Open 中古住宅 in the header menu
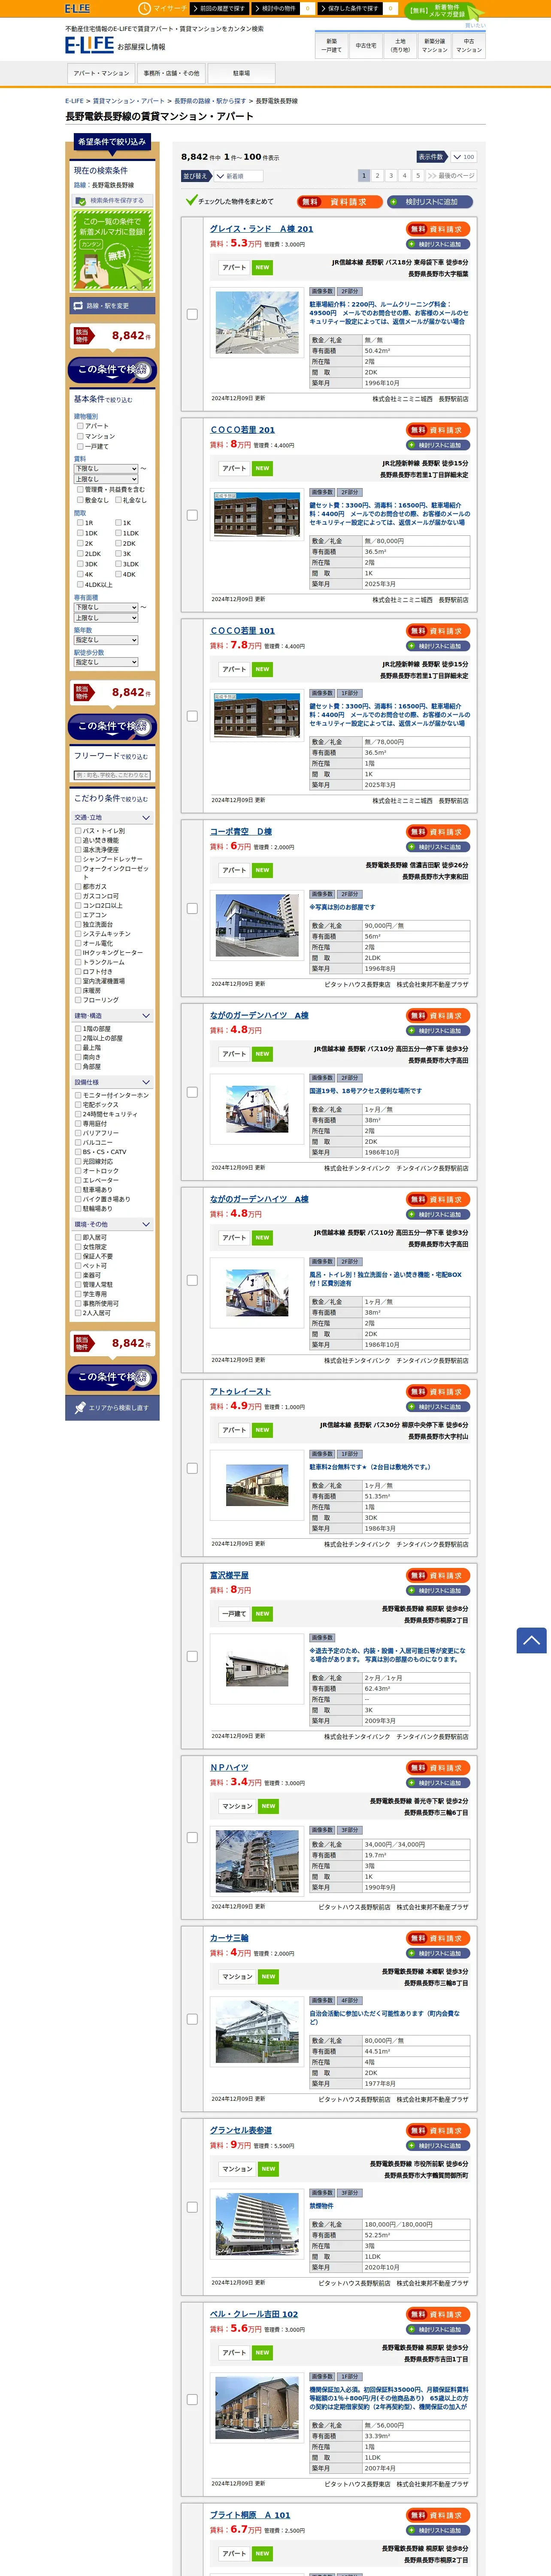 coord(366,45)
